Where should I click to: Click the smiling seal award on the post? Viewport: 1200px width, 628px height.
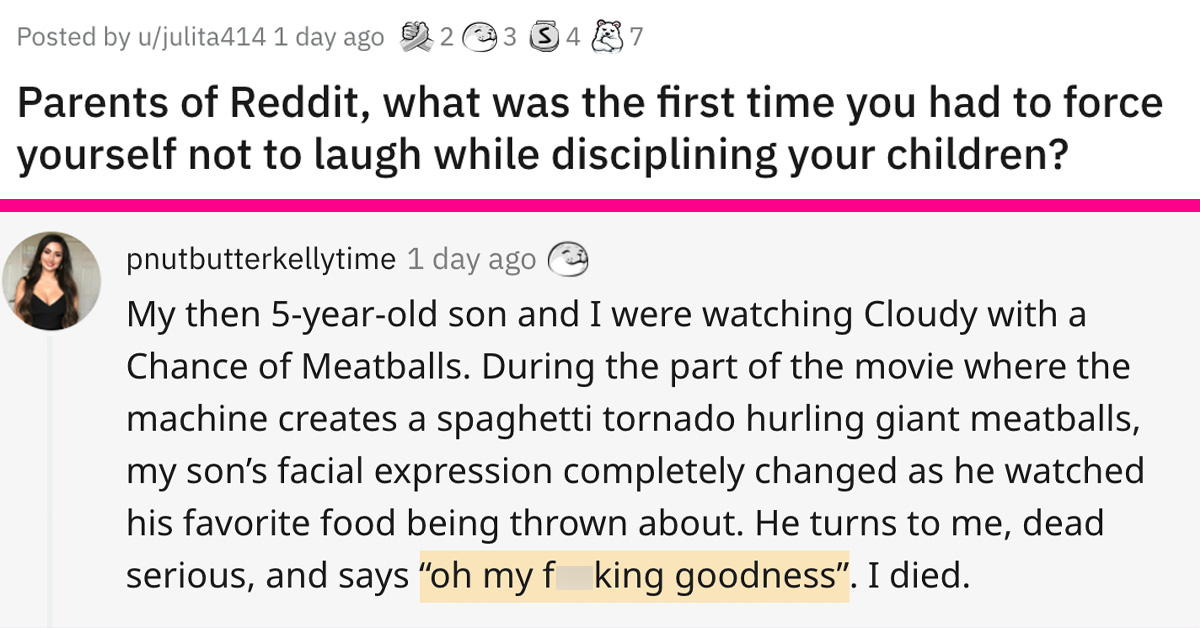pos(482,38)
